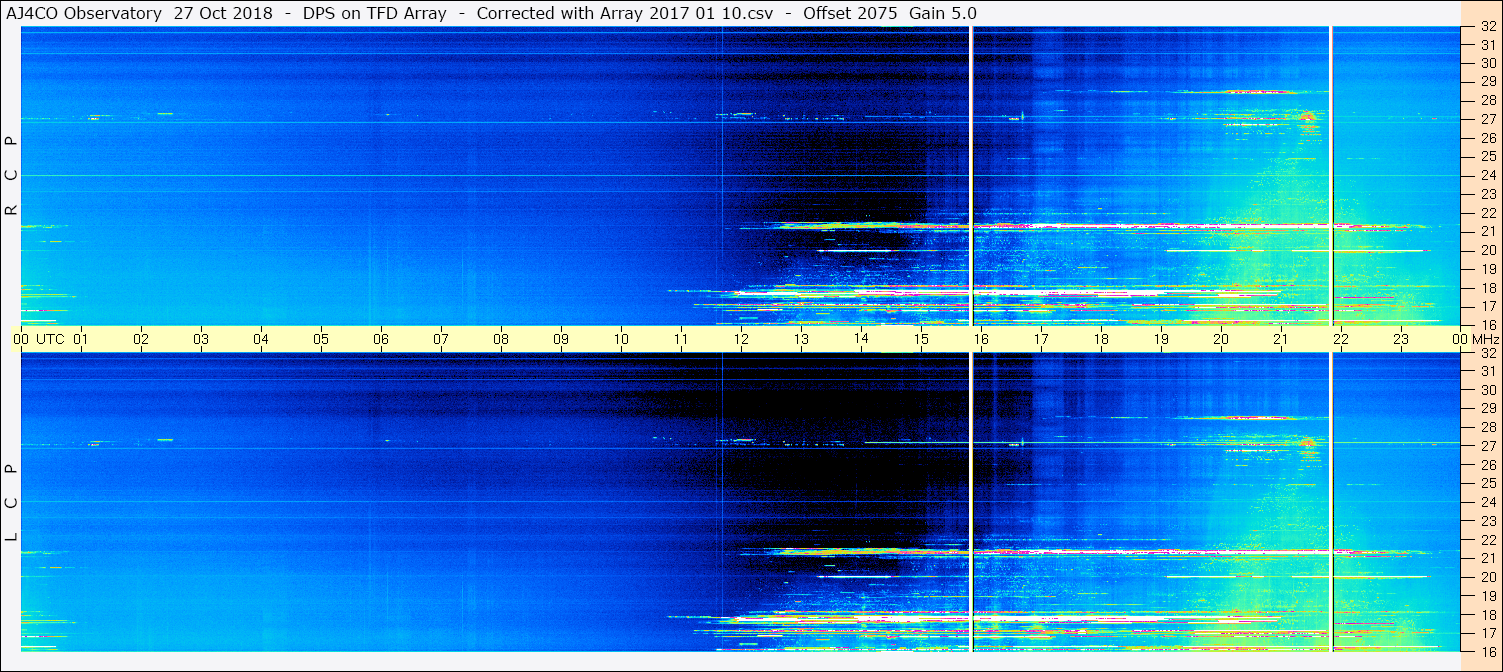Click the 21 hour label on time axis
Screen dimensions: 1503x672
point(1281,339)
